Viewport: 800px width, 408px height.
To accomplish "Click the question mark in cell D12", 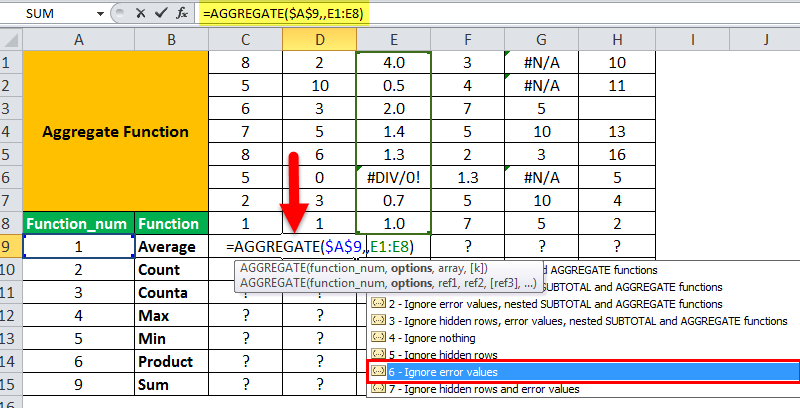I will [319, 315].
